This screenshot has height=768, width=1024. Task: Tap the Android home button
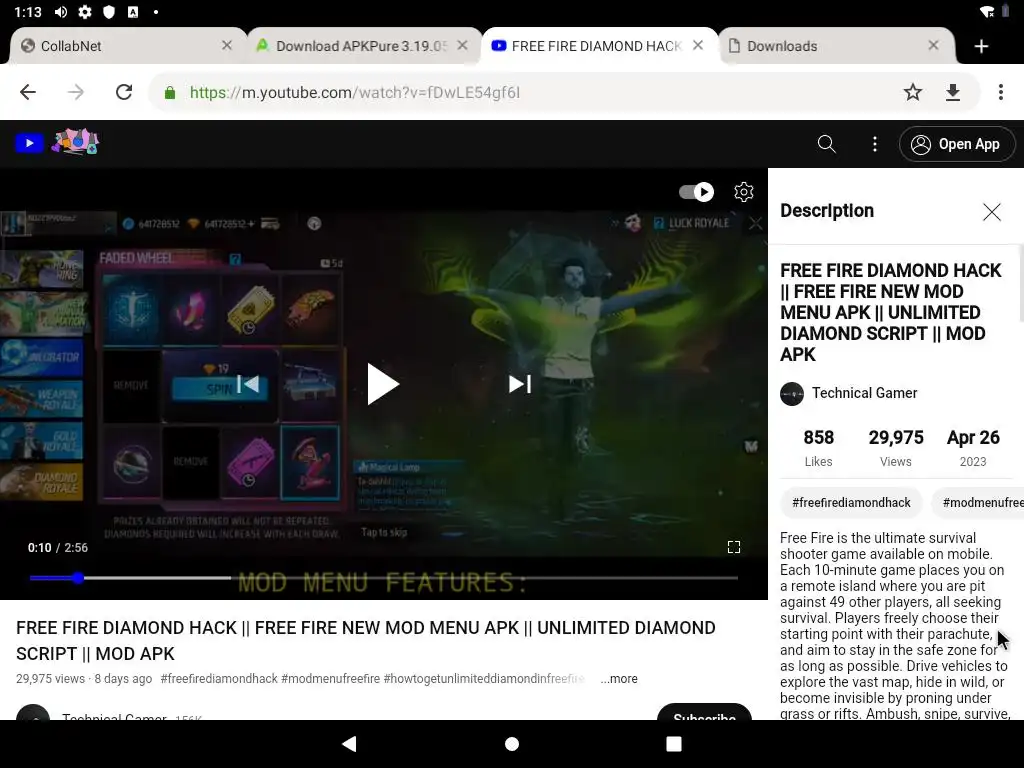512,744
